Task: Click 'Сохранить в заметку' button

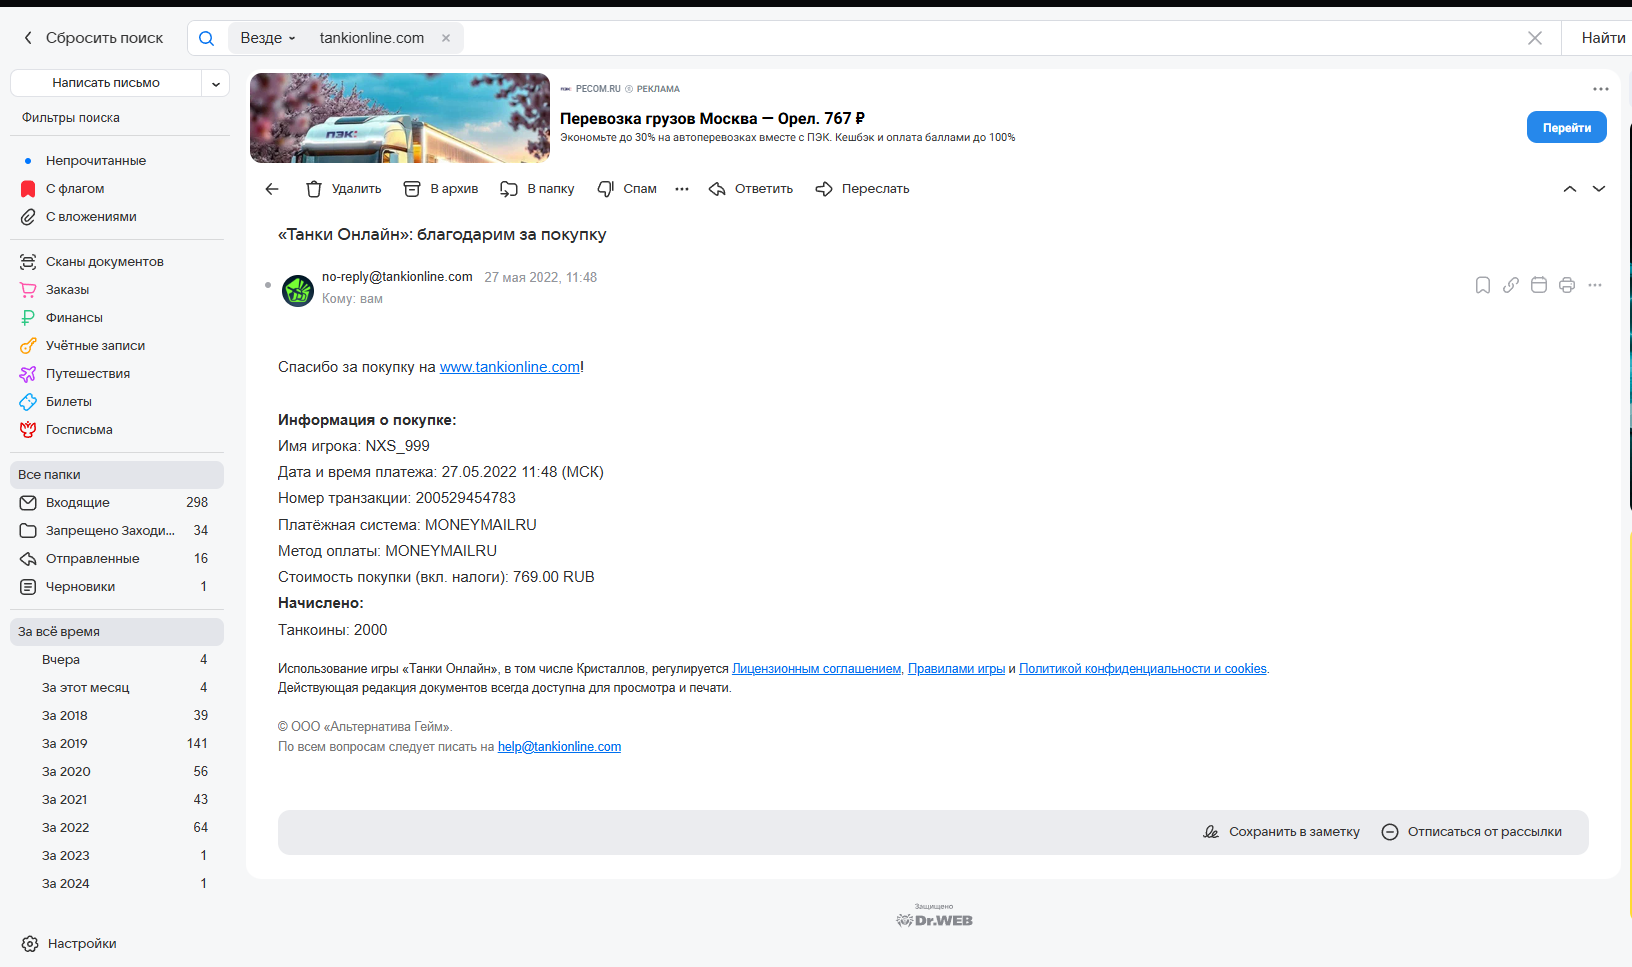Action: [1281, 832]
